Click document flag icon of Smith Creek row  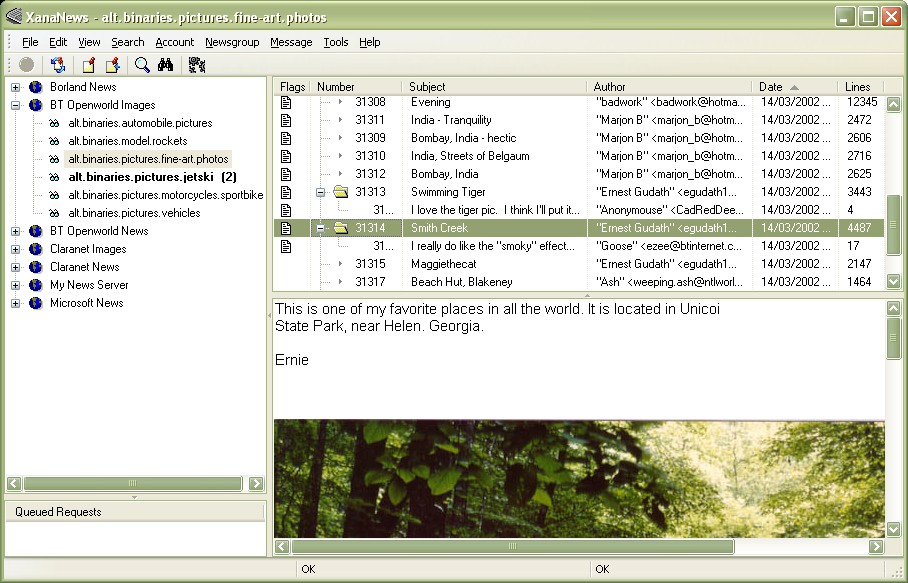[285, 228]
